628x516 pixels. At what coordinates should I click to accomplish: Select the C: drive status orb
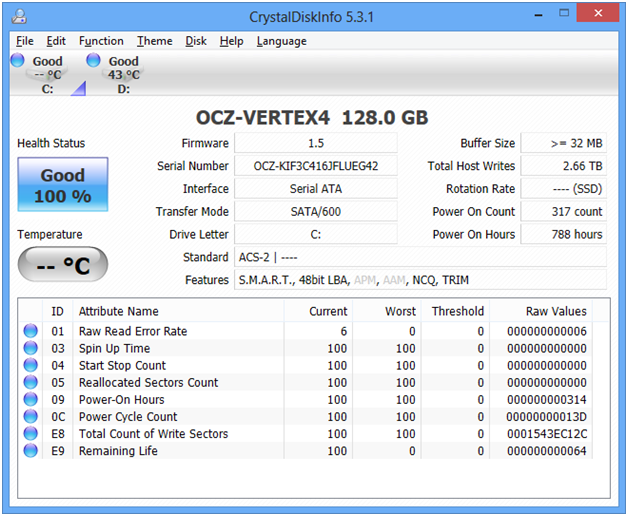tap(18, 60)
